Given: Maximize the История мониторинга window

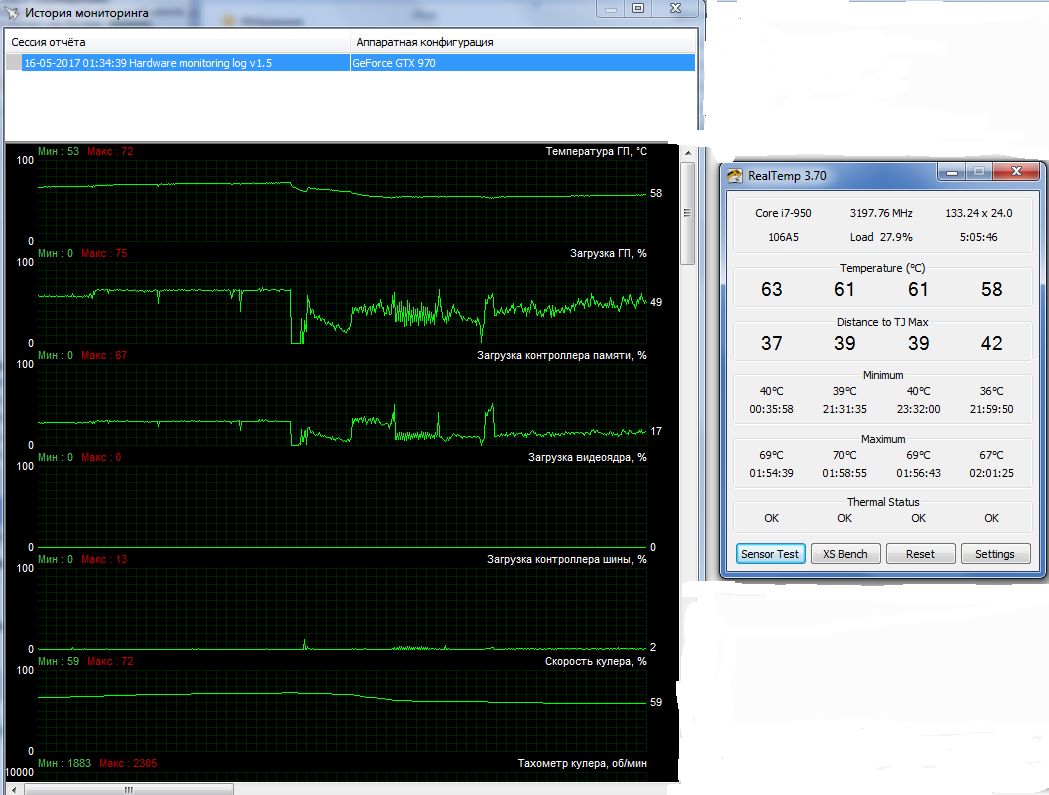Looking at the screenshot, I should tap(638, 9).
